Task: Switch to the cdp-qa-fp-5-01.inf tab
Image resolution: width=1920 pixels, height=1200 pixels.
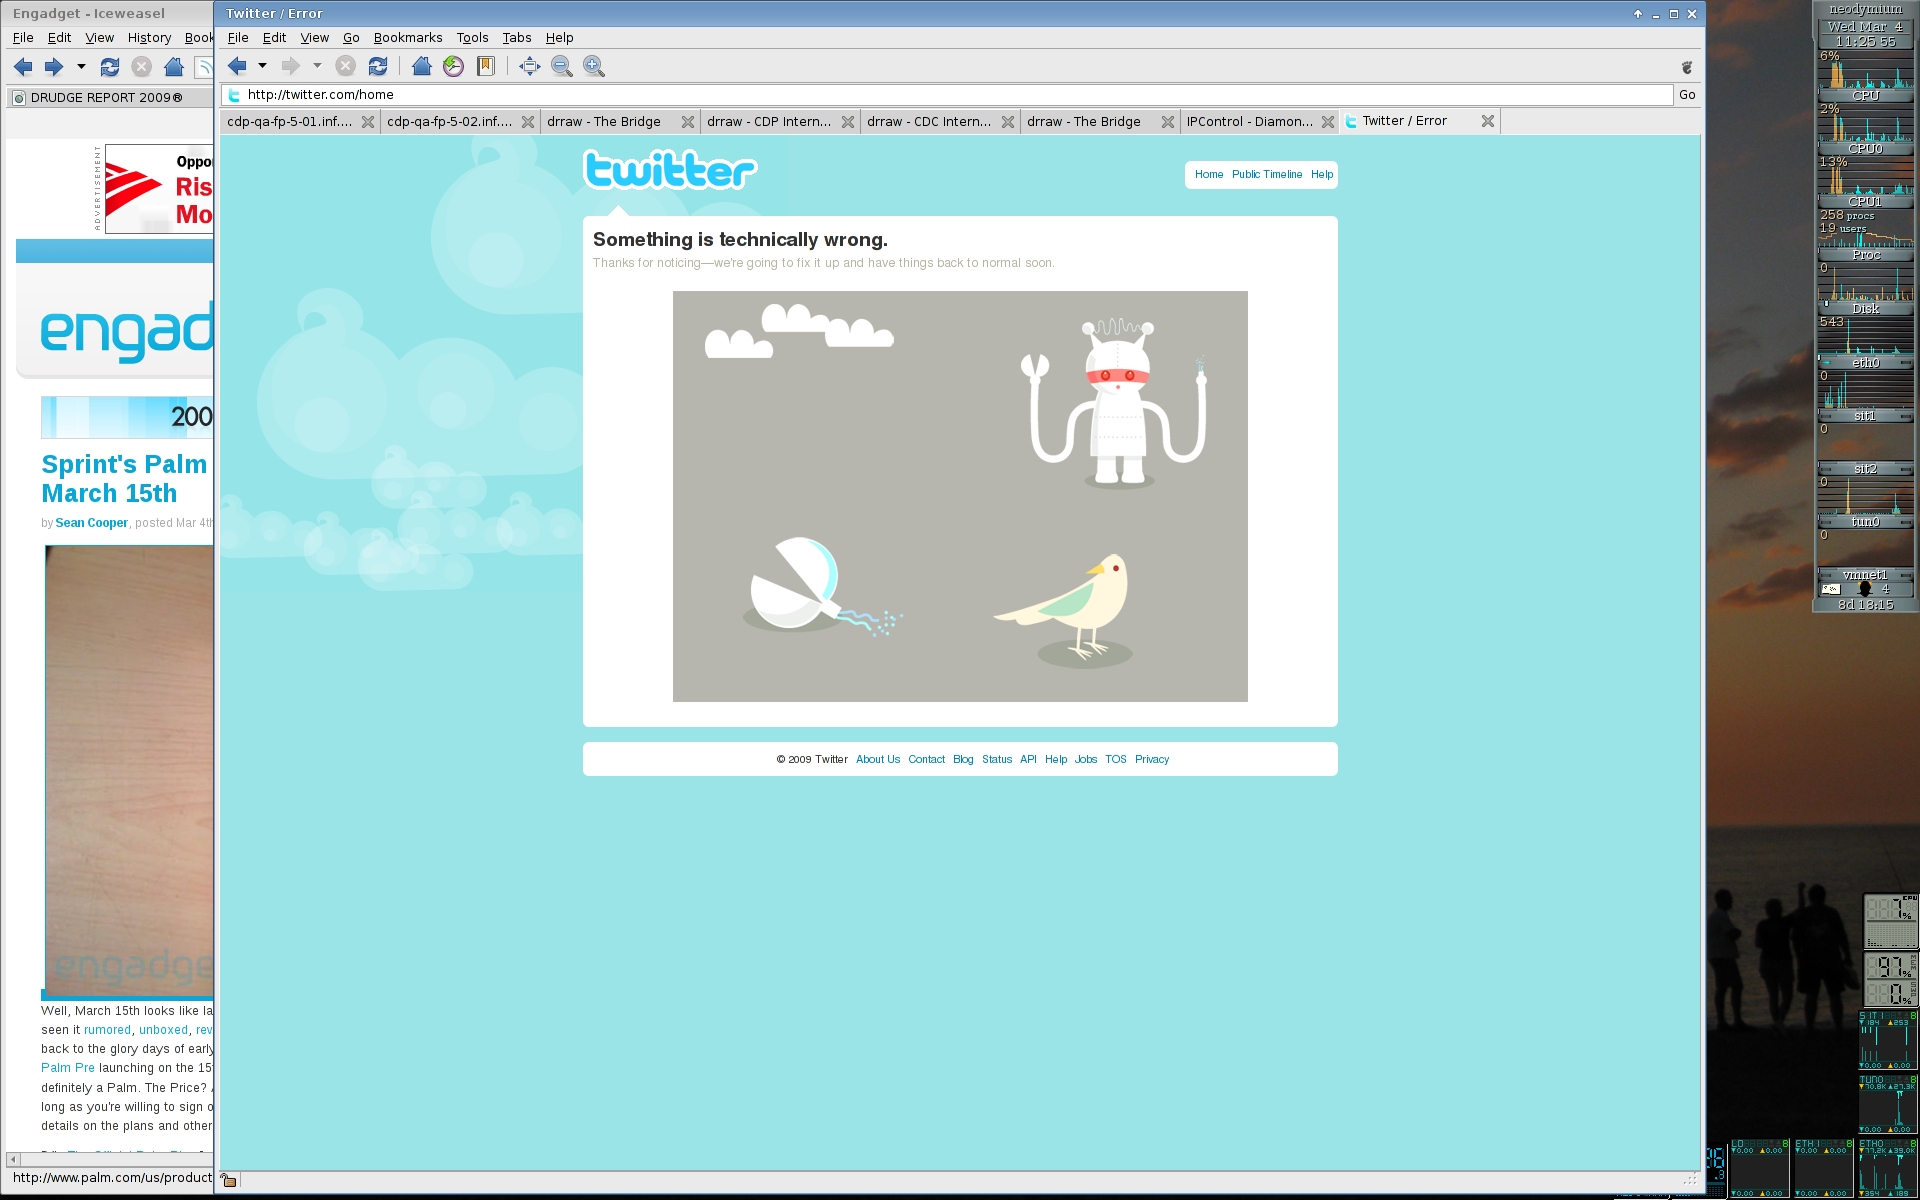Action: tap(290, 121)
